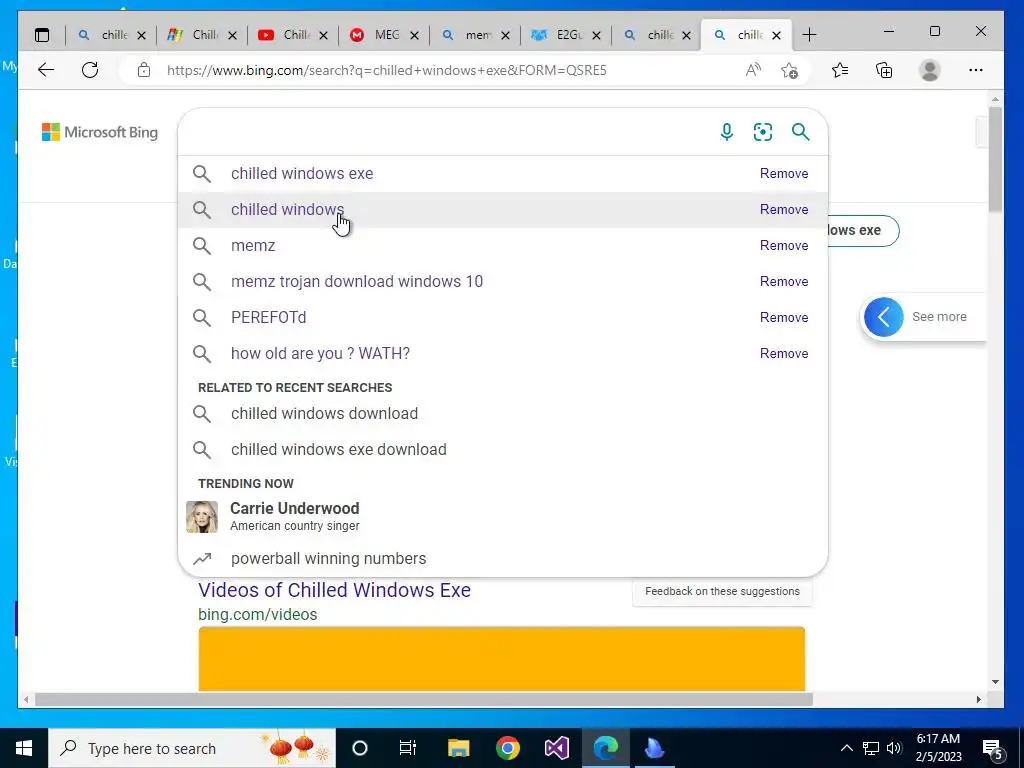View site information lock icon
This screenshot has width=1024, height=768.
tap(144, 70)
